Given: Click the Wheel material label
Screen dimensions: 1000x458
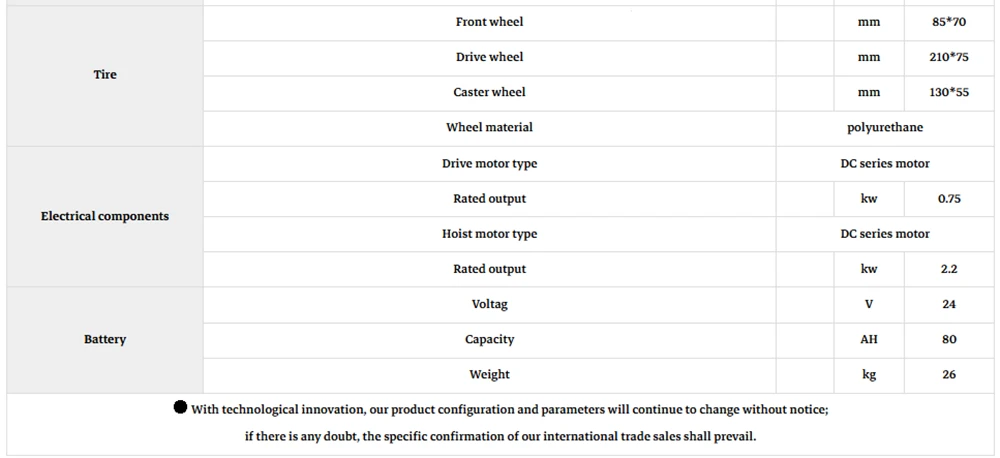Looking at the screenshot, I should tap(489, 128).
